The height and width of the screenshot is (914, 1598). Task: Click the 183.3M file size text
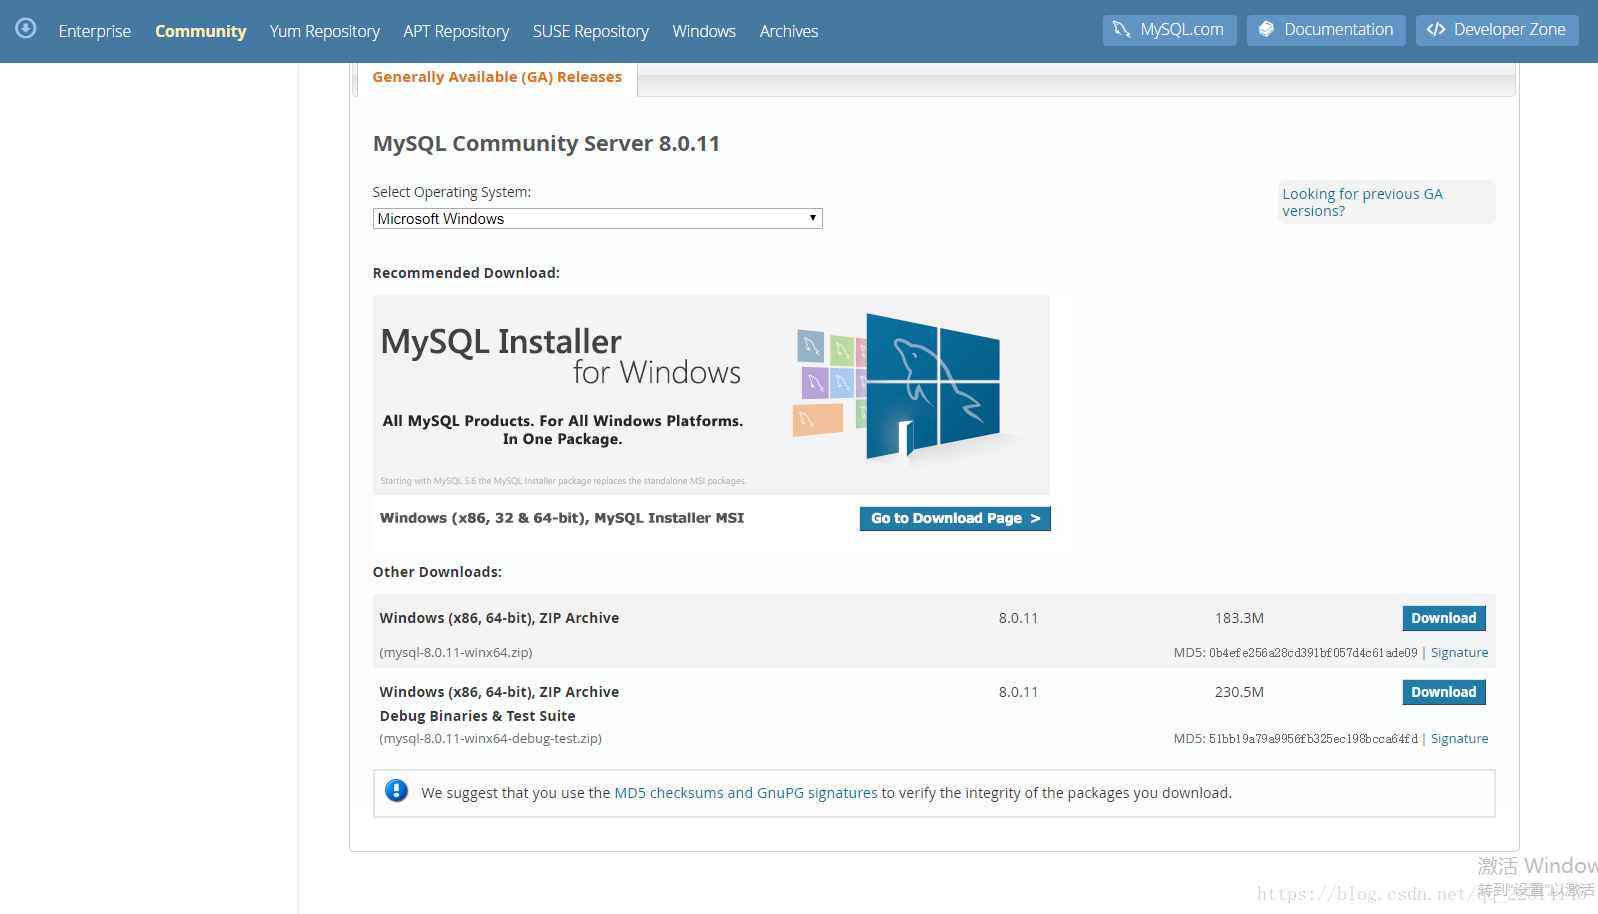[x=1239, y=618]
